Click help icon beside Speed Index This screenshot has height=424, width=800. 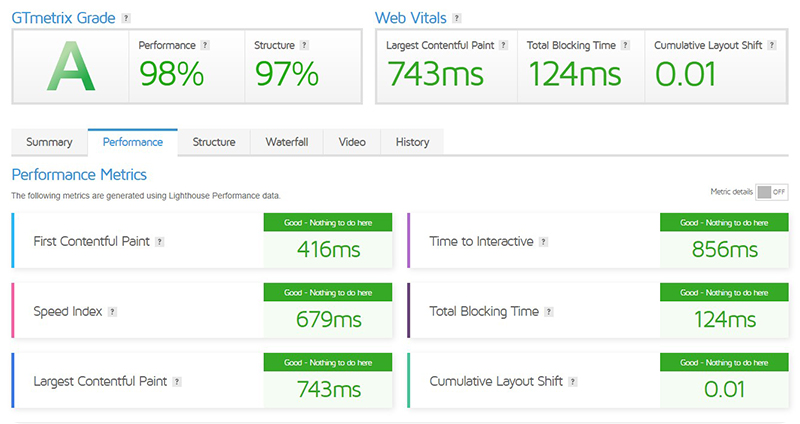point(112,311)
